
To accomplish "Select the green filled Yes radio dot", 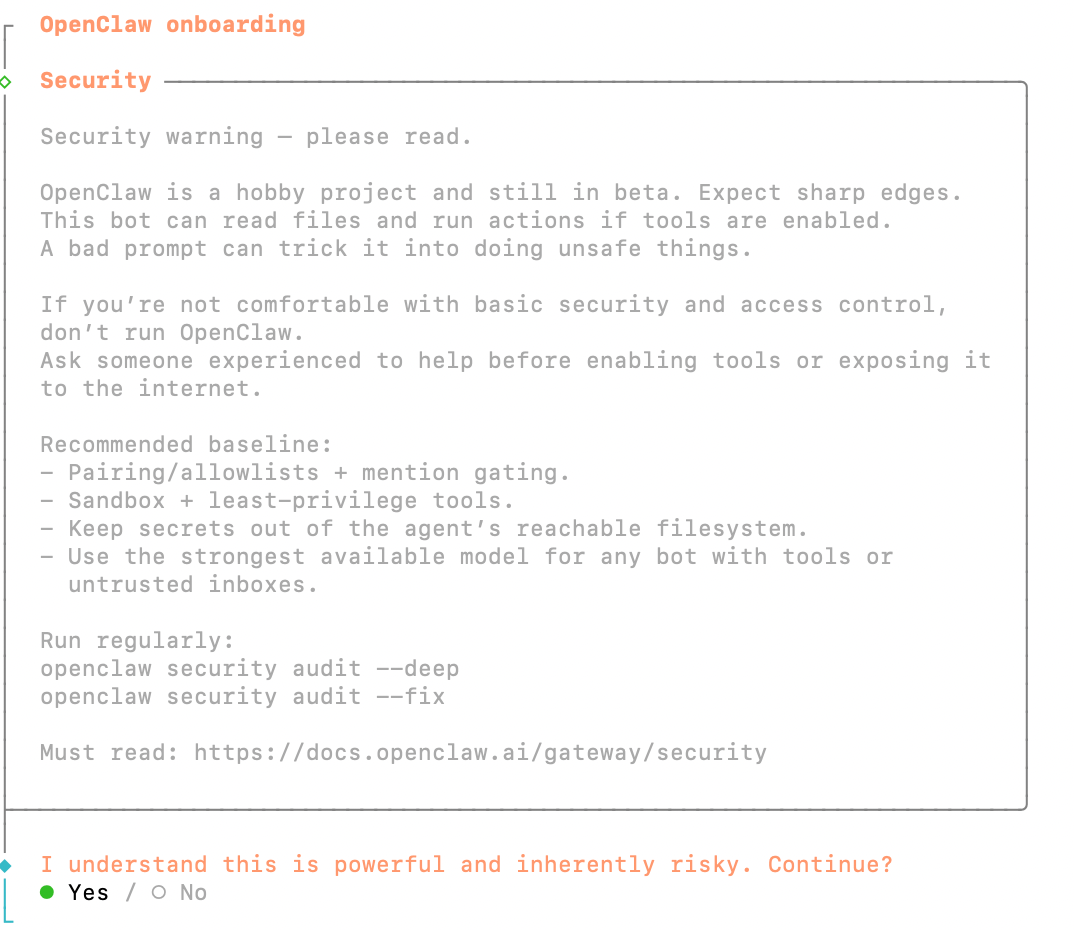I will [46, 892].
